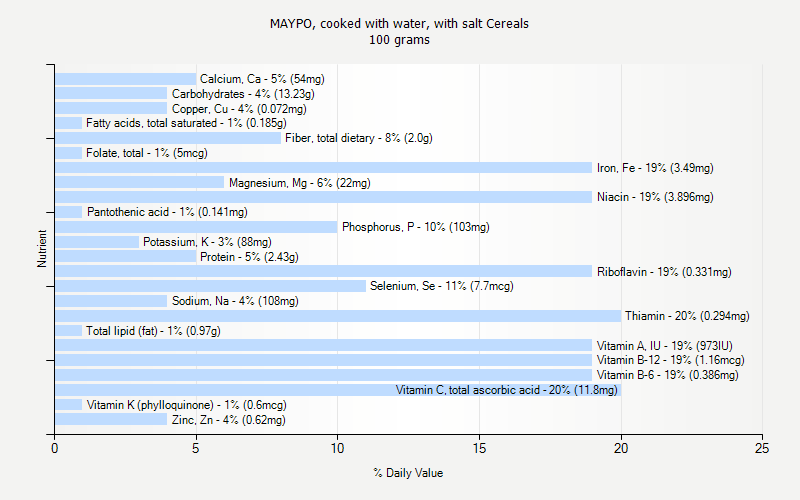
Task: Click the x-axis tick label '0'
Action: pos(55,448)
